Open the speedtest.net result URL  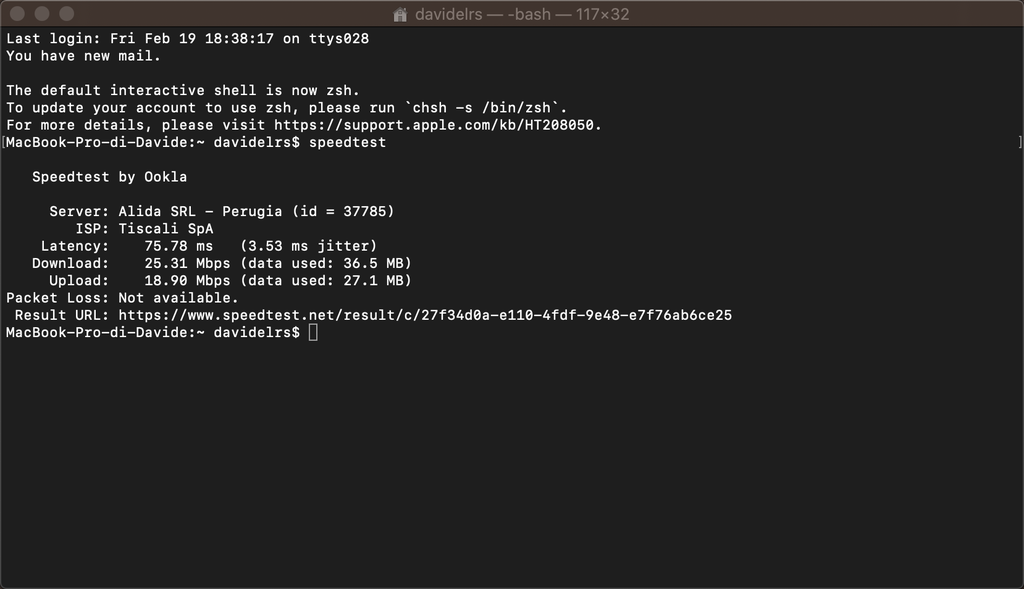click(x=425, y=315)
